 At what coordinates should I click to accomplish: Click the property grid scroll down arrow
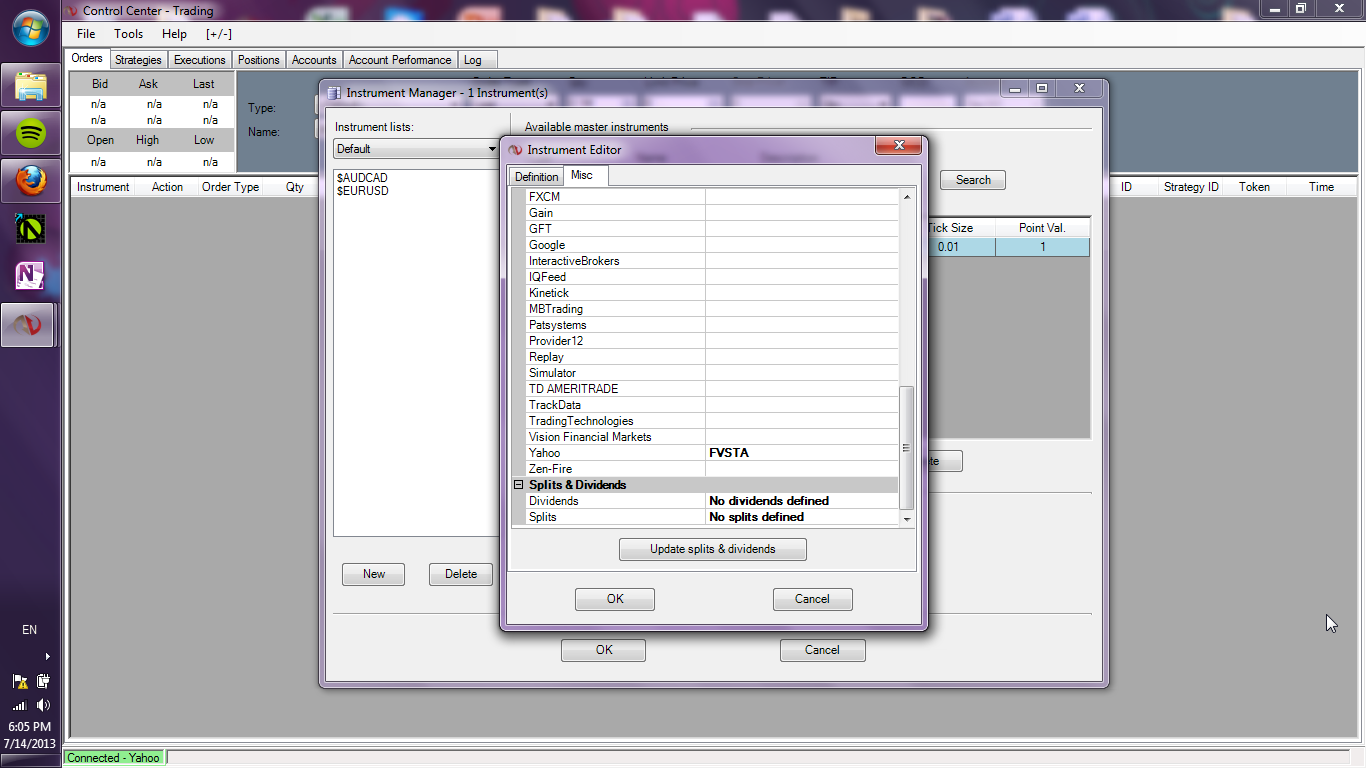click(907, 519)
